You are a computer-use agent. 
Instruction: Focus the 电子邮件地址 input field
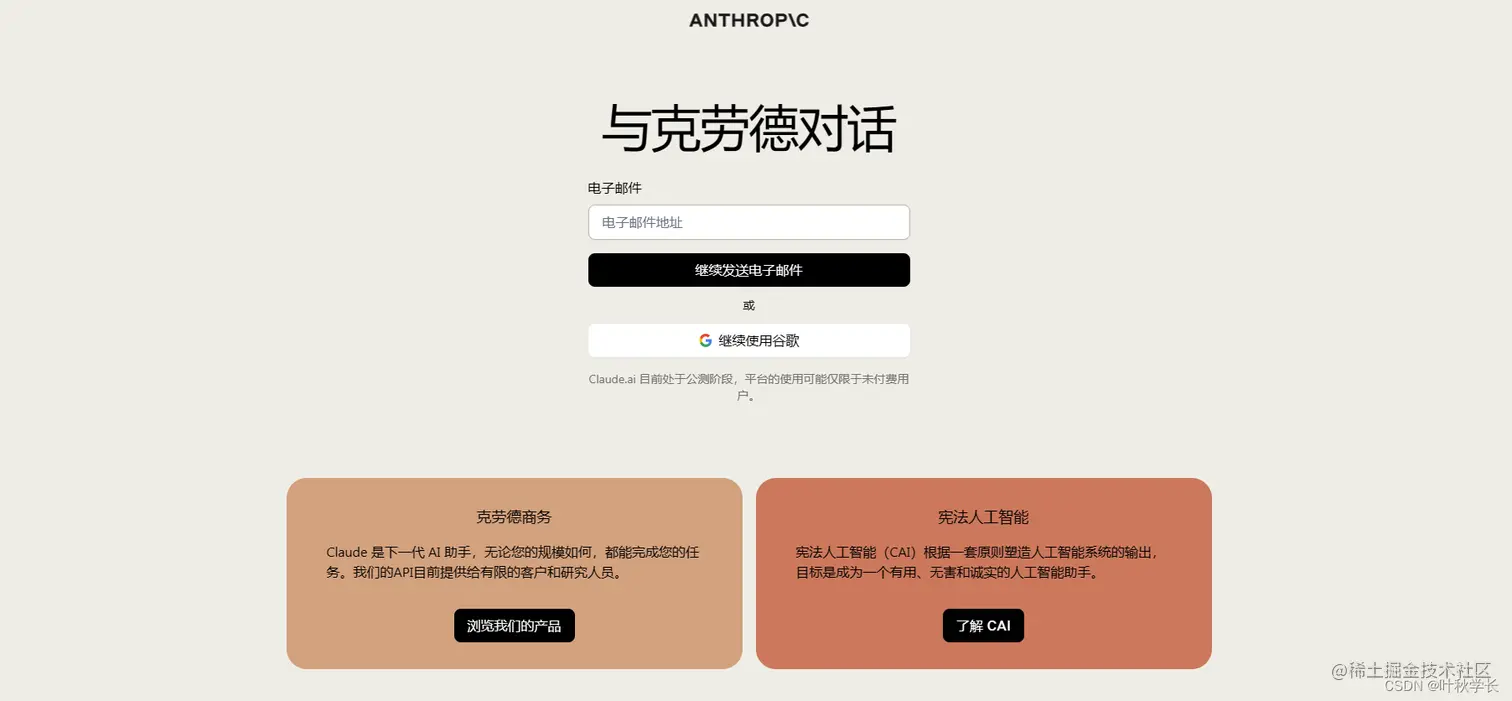[x=749, y=222]
